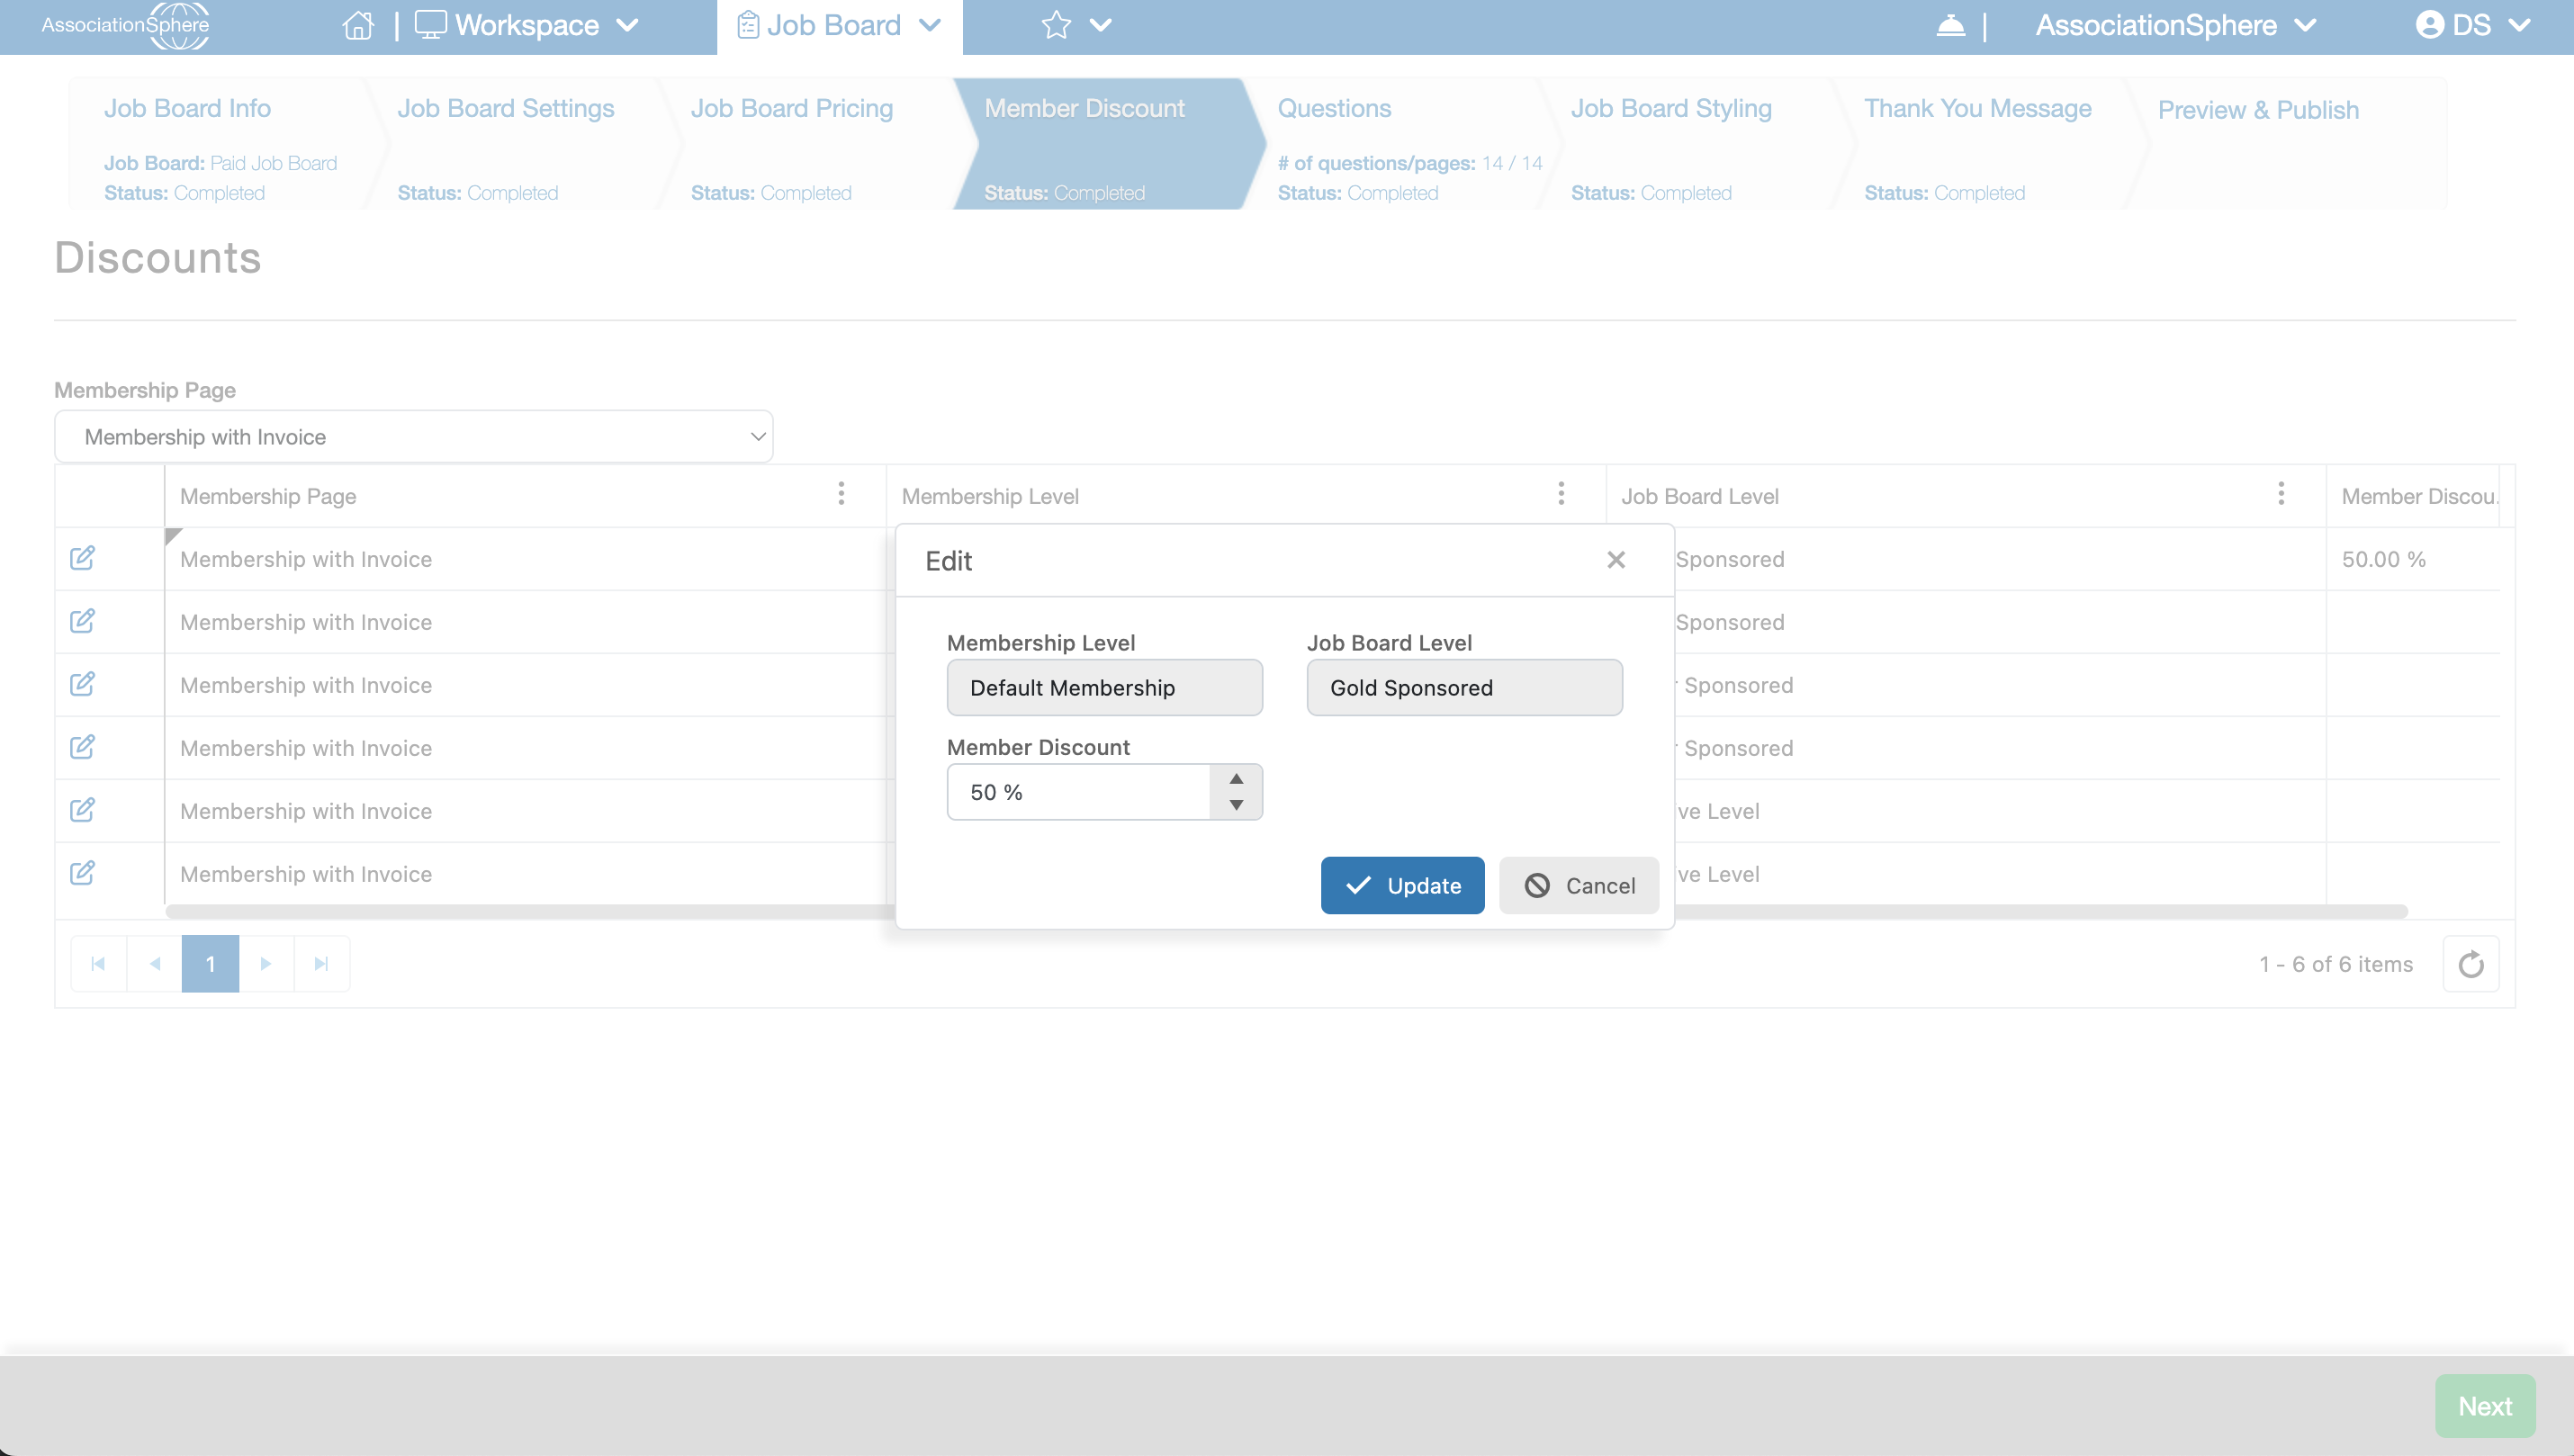Click the Job Board Level field in Edit dialog
2574x1456 pixels.
[1464, 688]
